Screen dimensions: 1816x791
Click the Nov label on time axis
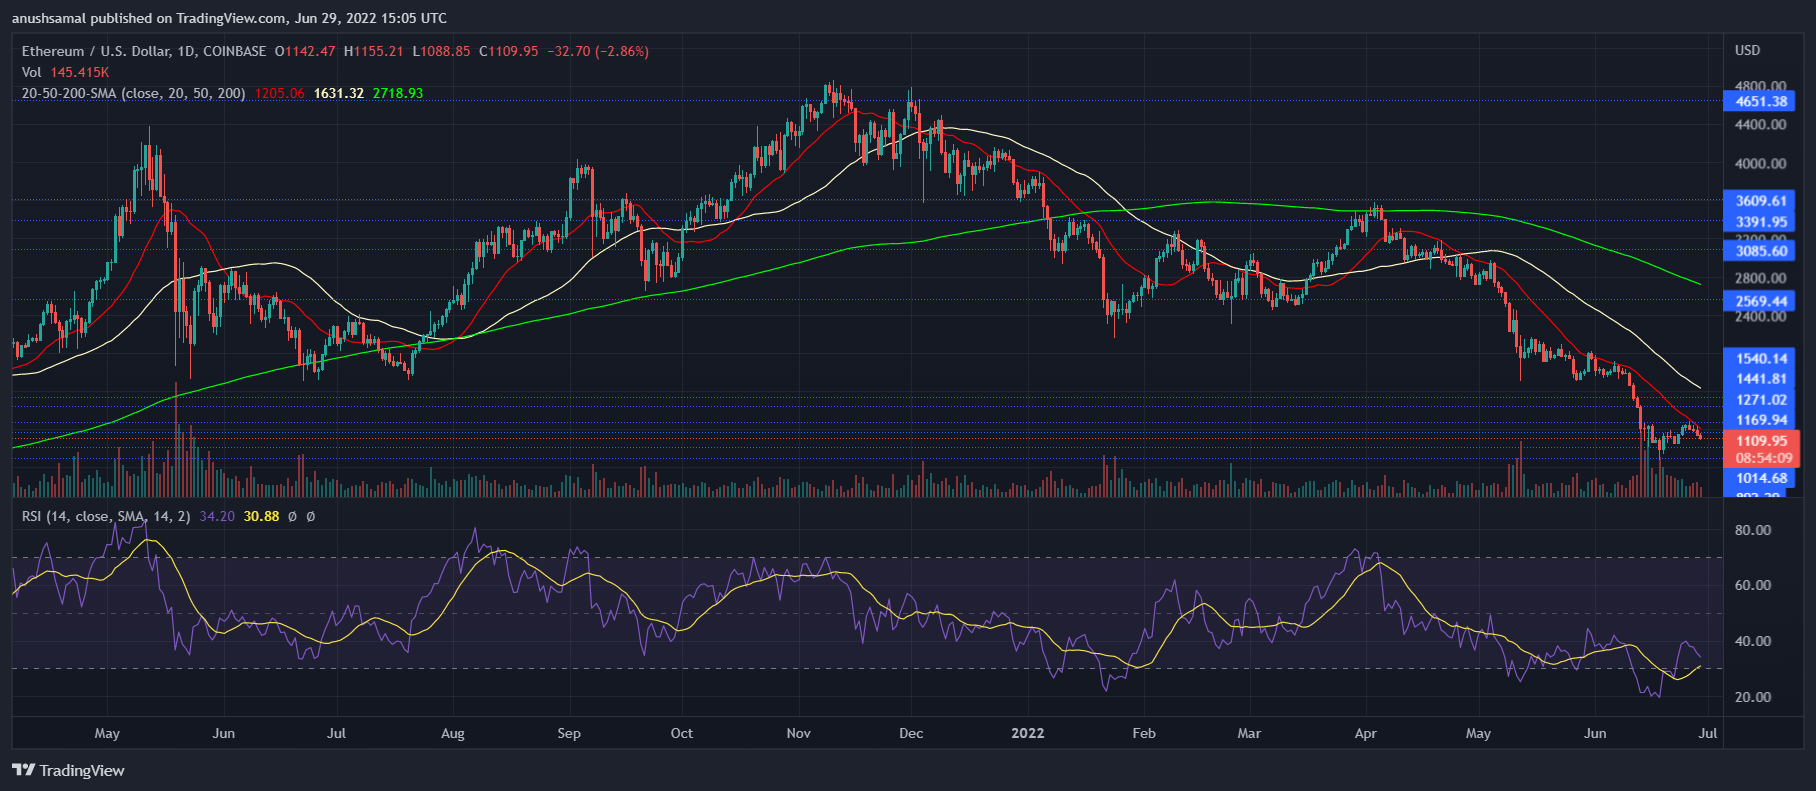[798, 733]
